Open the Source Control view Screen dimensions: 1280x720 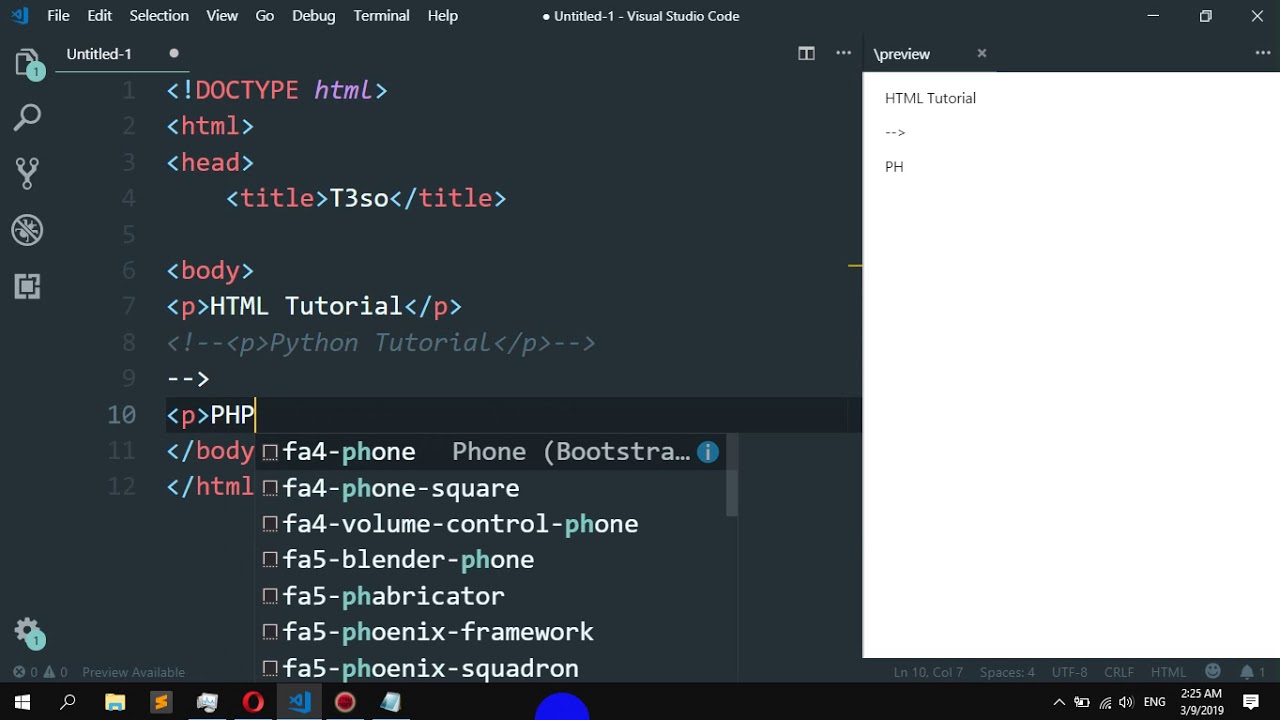tap(27, 174)
